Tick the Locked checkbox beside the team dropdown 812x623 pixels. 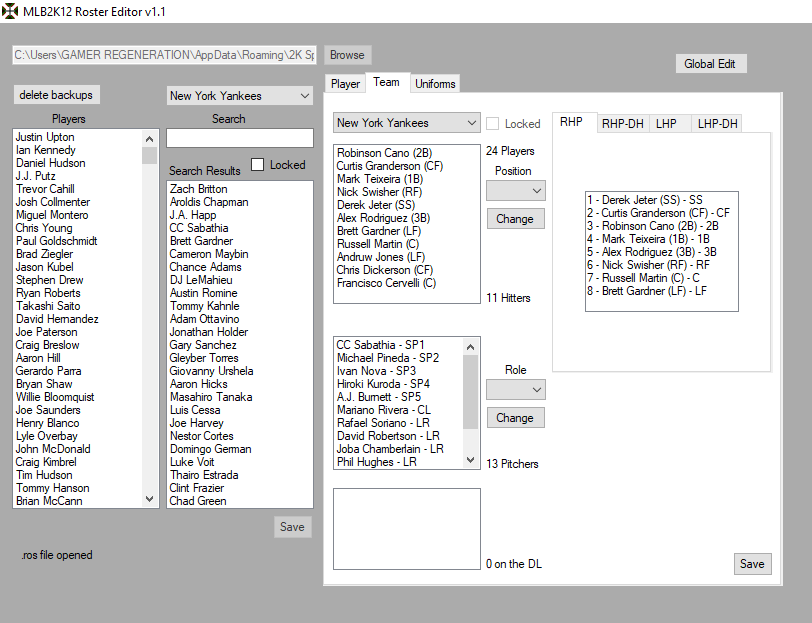[492, 123]
